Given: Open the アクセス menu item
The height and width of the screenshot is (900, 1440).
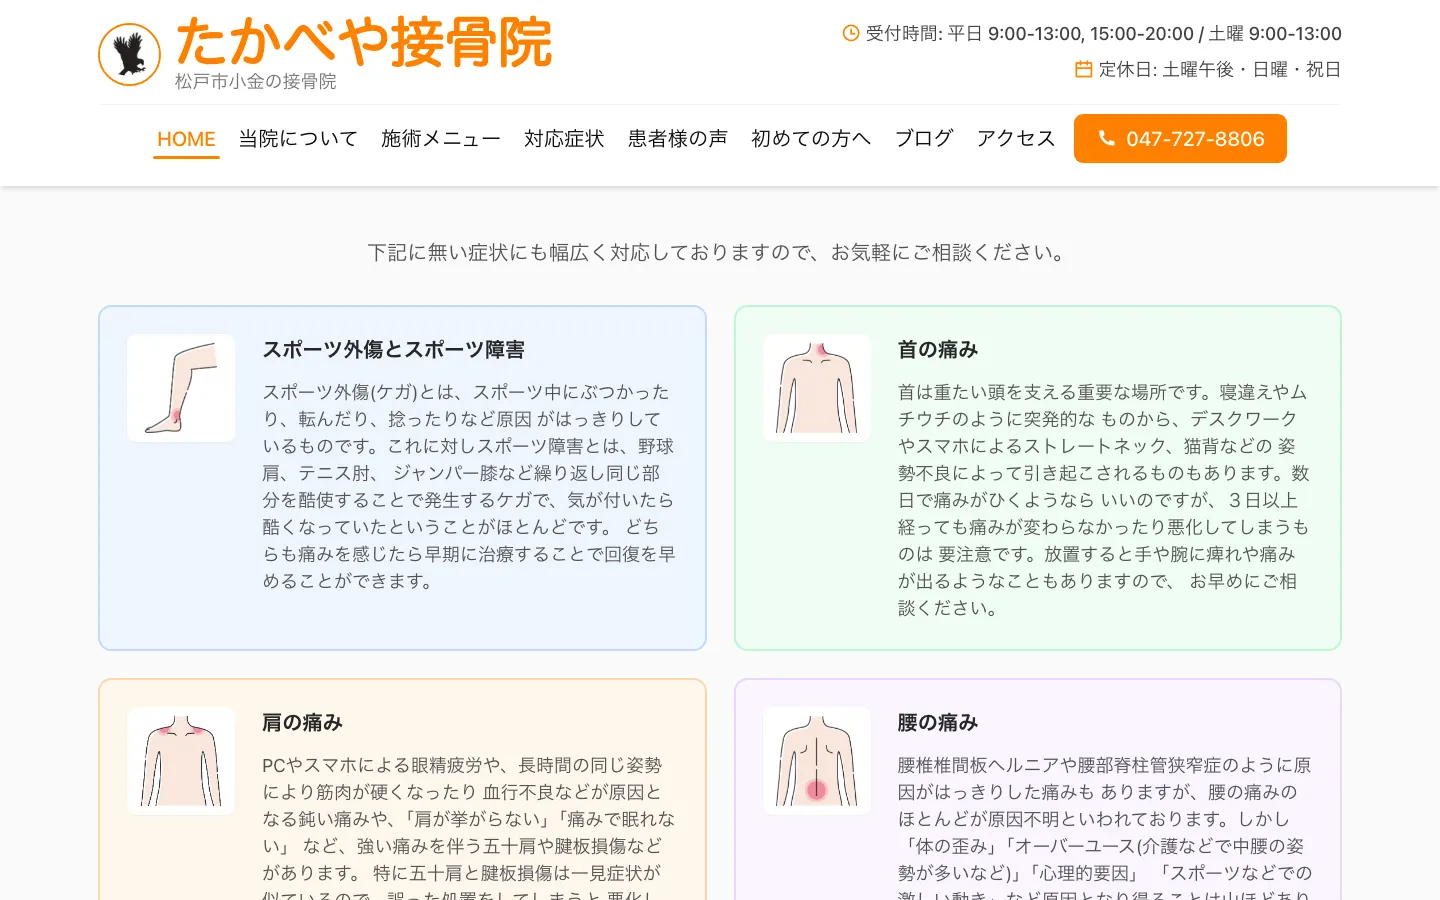Looking at the screenshot, I should [1016, 139].
